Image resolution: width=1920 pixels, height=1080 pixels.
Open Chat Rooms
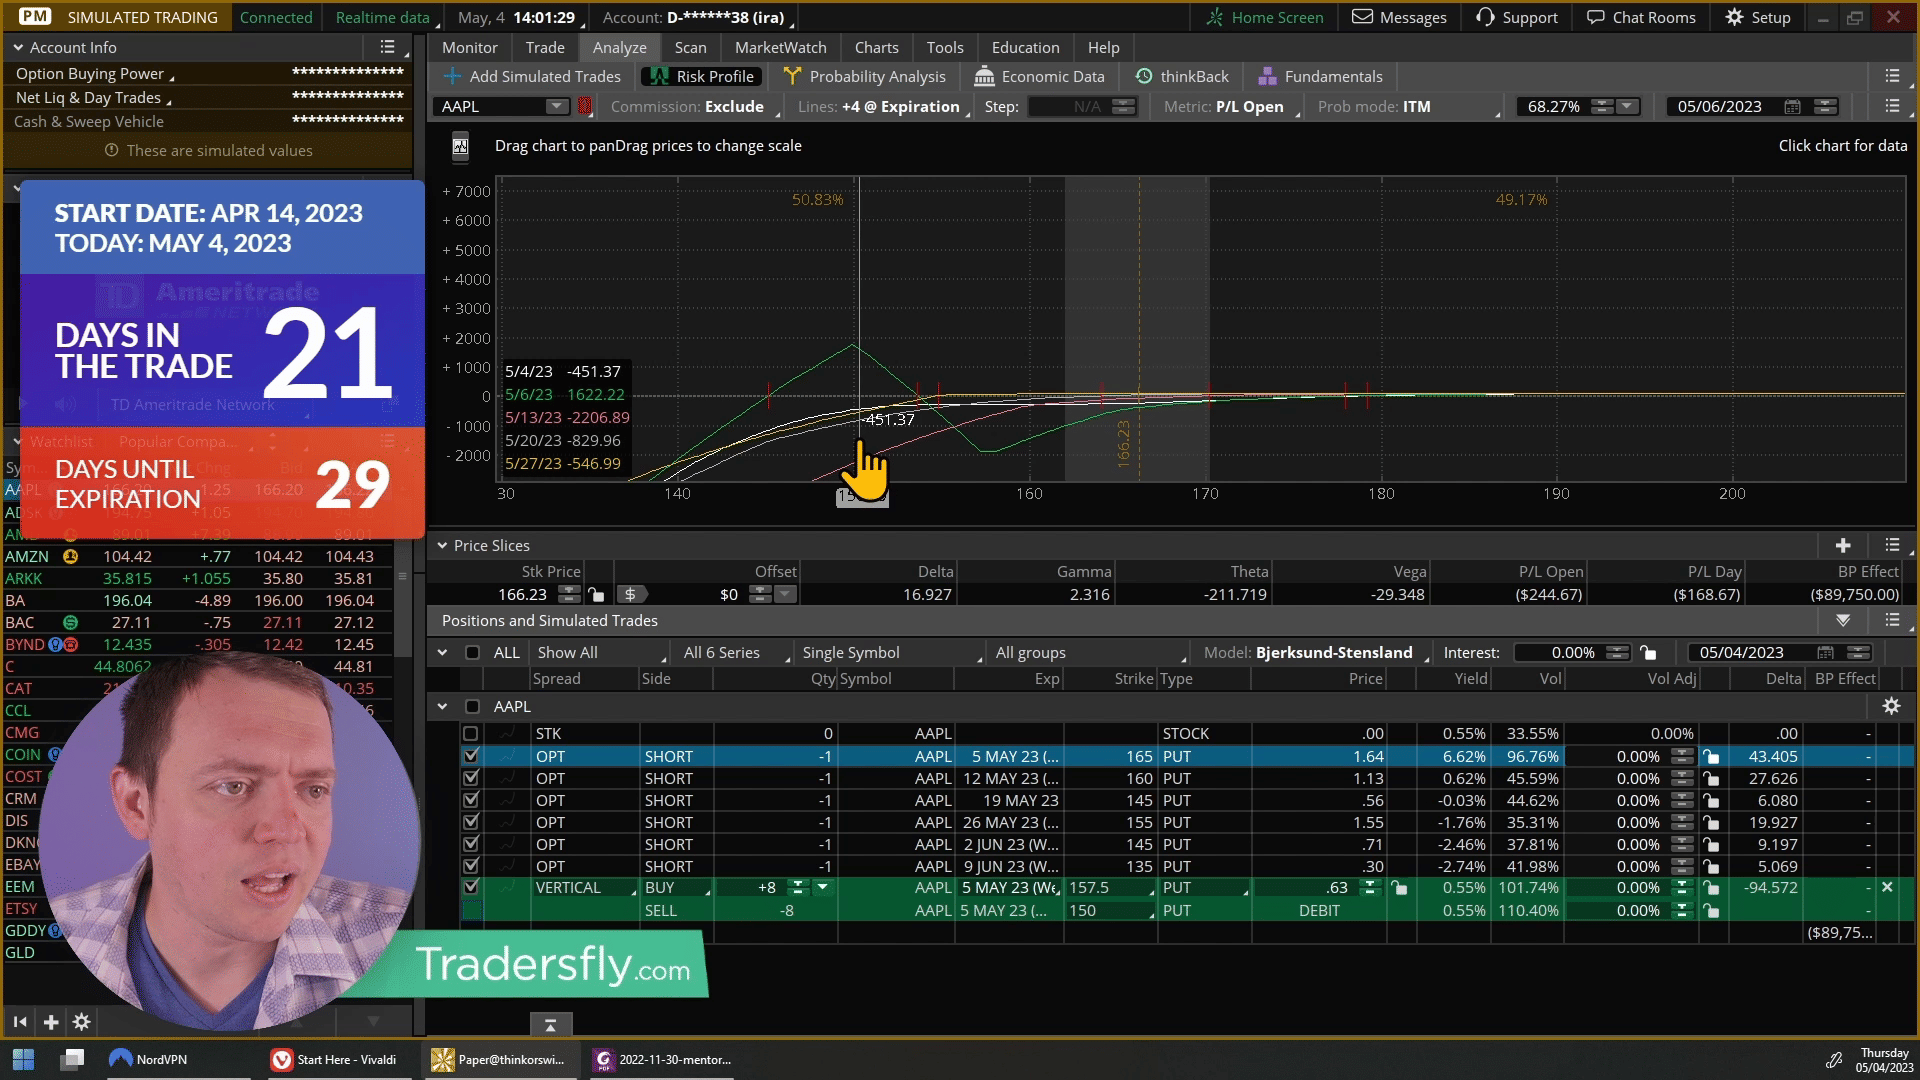[1641, 17]
